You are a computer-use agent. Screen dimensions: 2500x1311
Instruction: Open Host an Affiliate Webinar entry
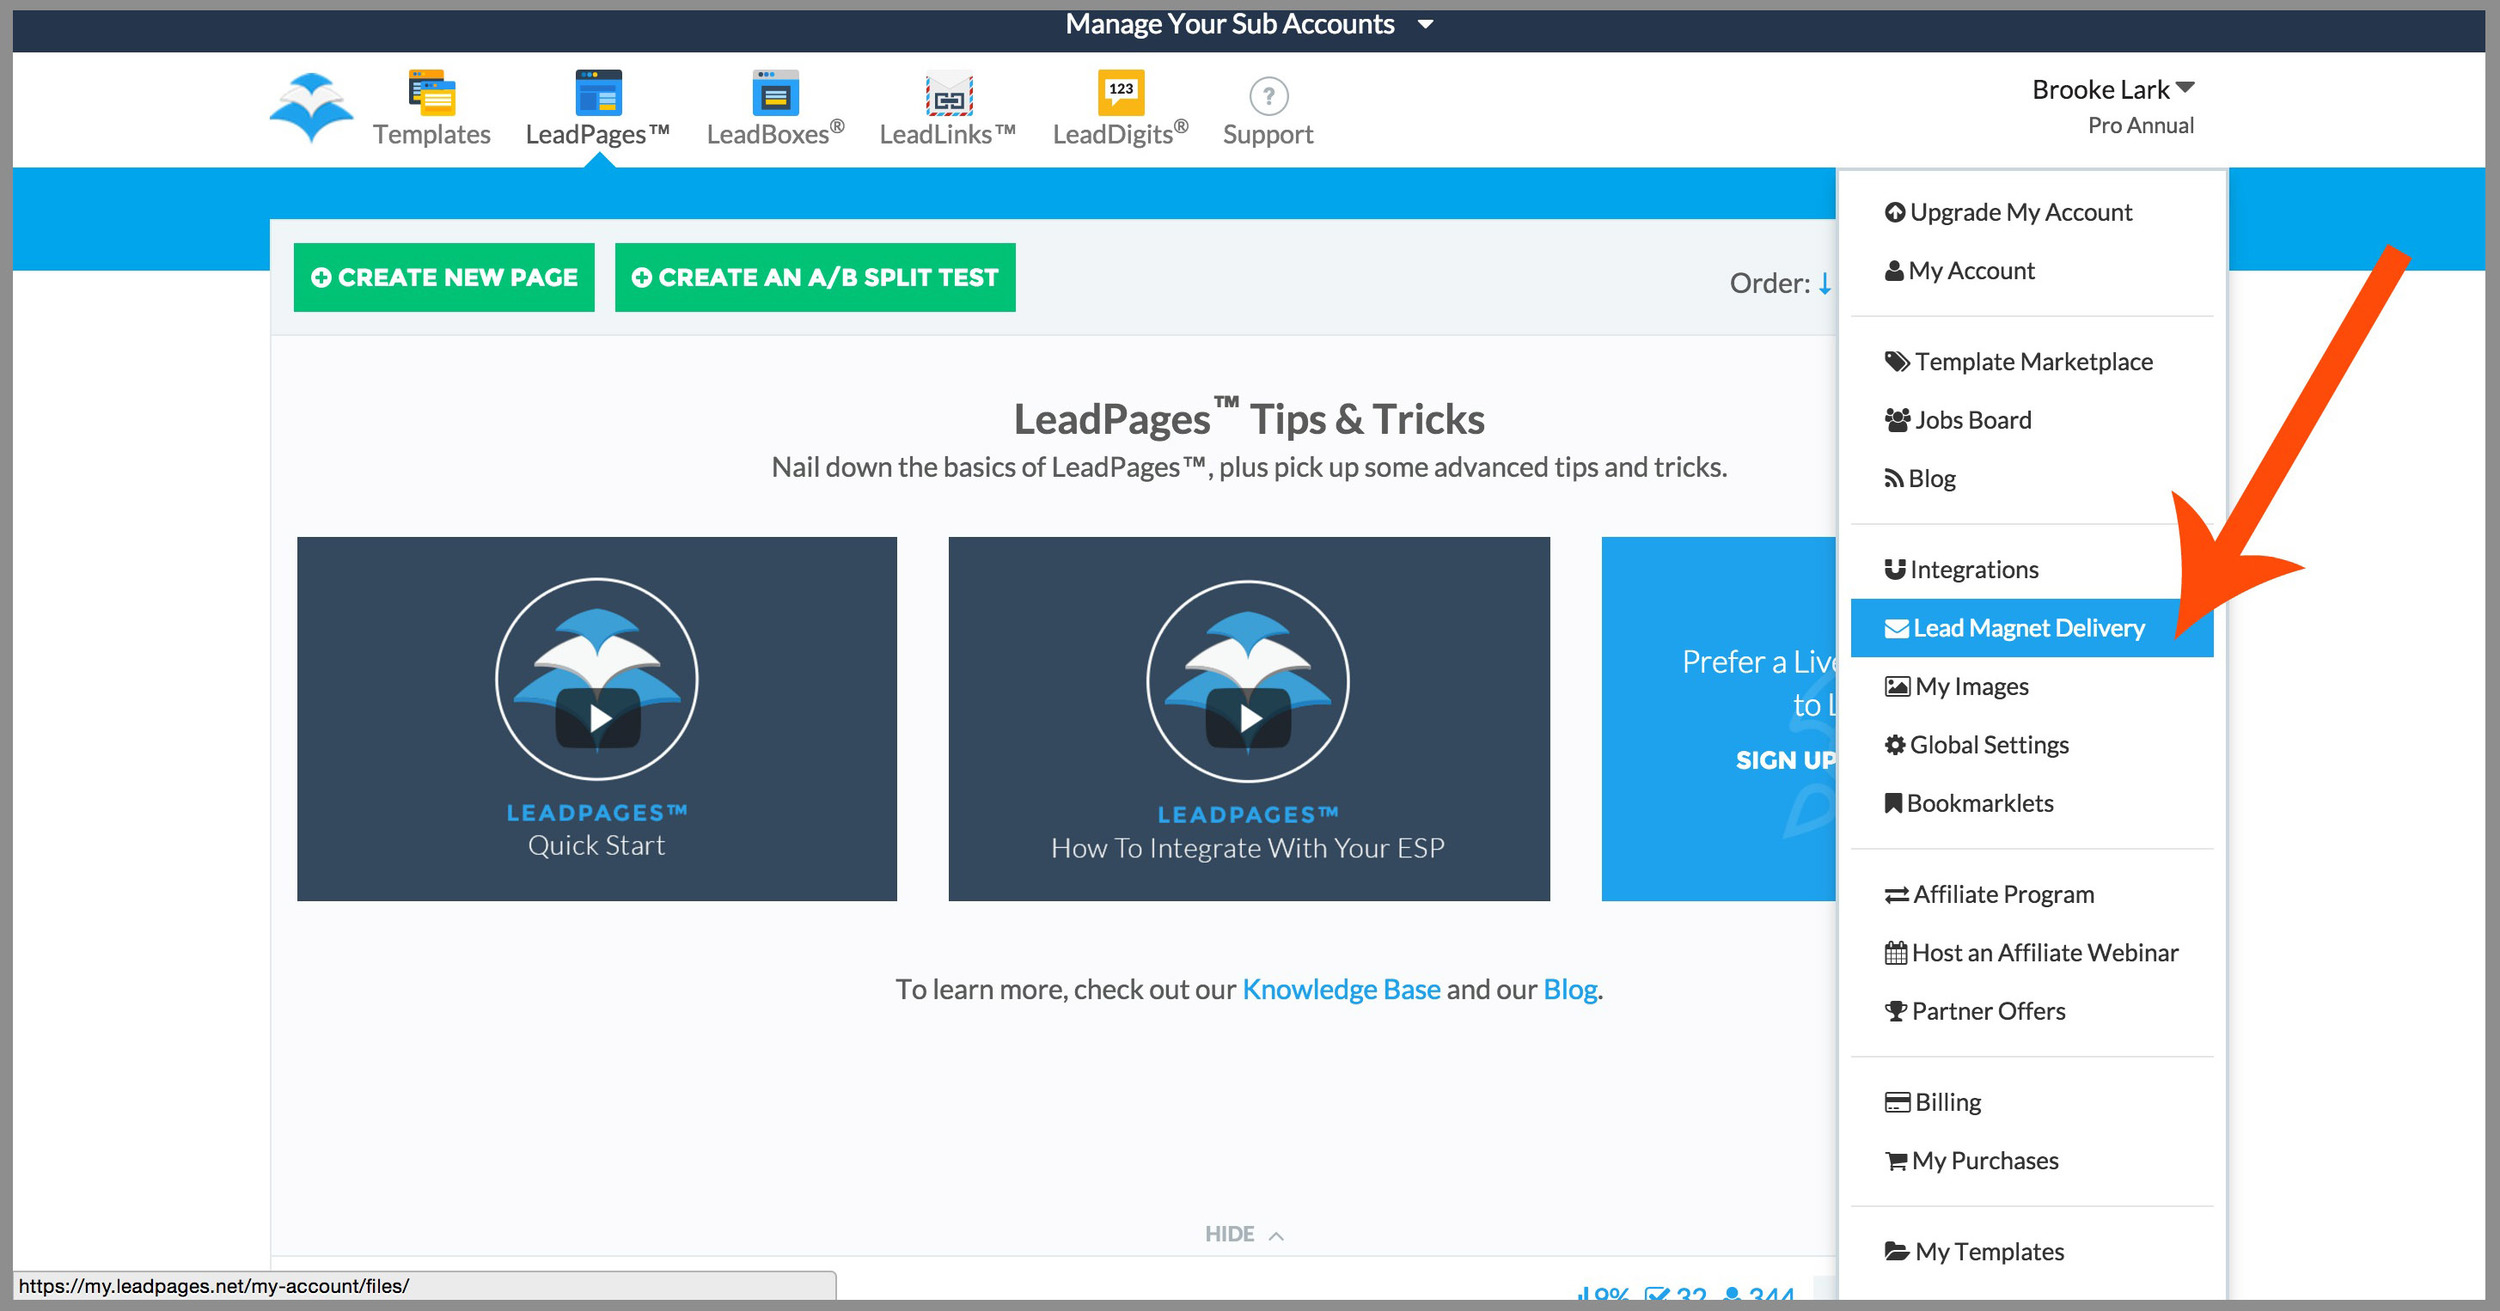coord(2031,953)
